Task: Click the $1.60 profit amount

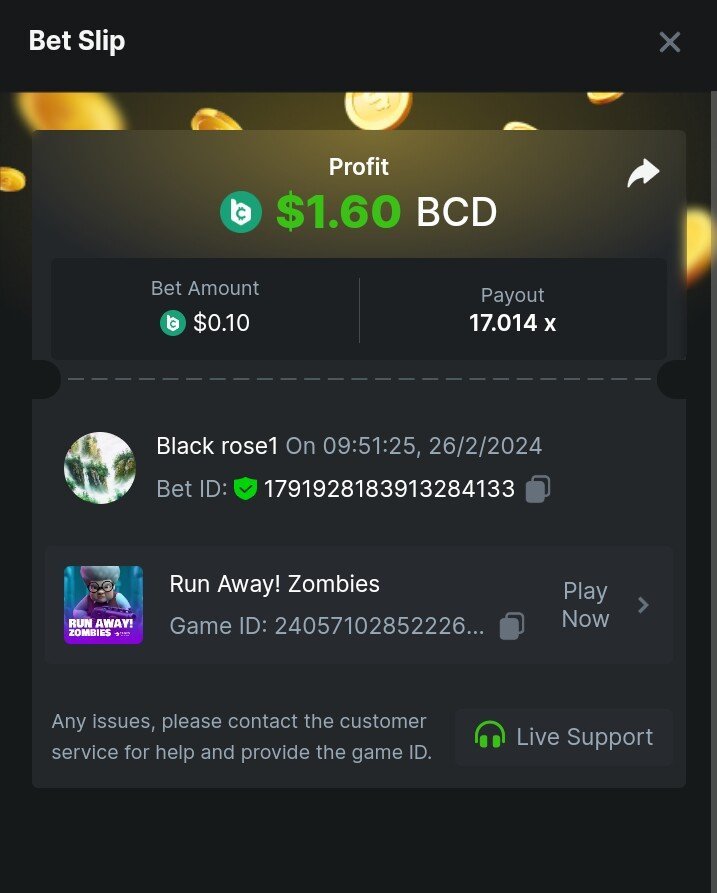Action: click(338, 212)
